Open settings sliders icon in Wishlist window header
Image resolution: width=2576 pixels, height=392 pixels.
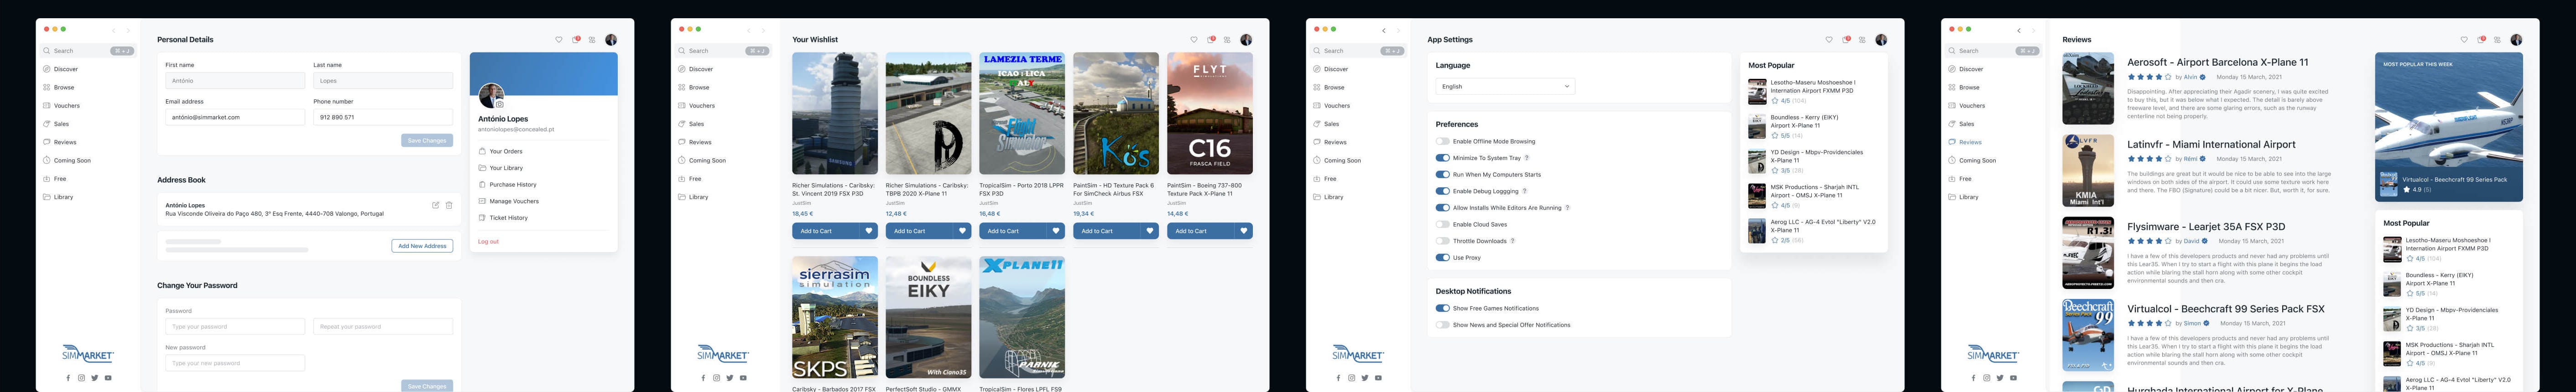[x=1227, y=40]
